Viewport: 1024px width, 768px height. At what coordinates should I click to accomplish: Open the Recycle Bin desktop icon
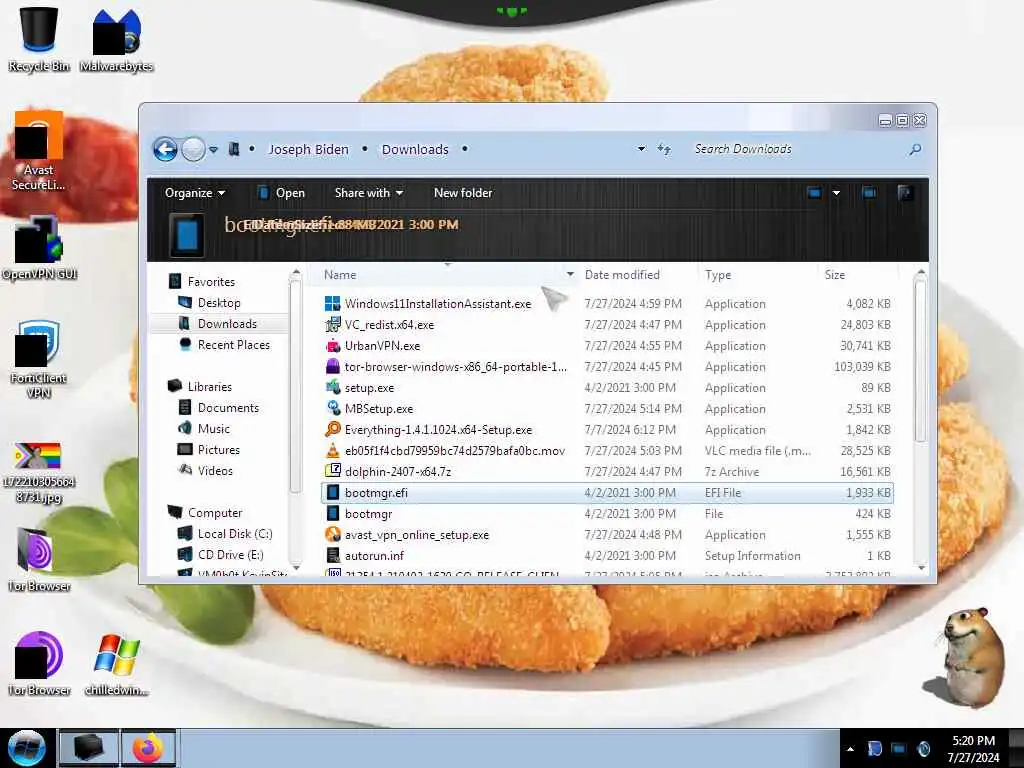pos(39,39)
